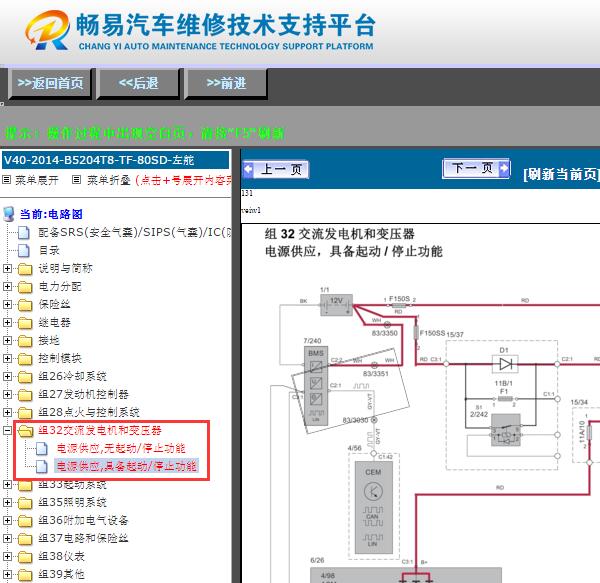Open the 目录 contents page
The width and height of the screenshot is (600, 583).
click(x=49, y=250)
